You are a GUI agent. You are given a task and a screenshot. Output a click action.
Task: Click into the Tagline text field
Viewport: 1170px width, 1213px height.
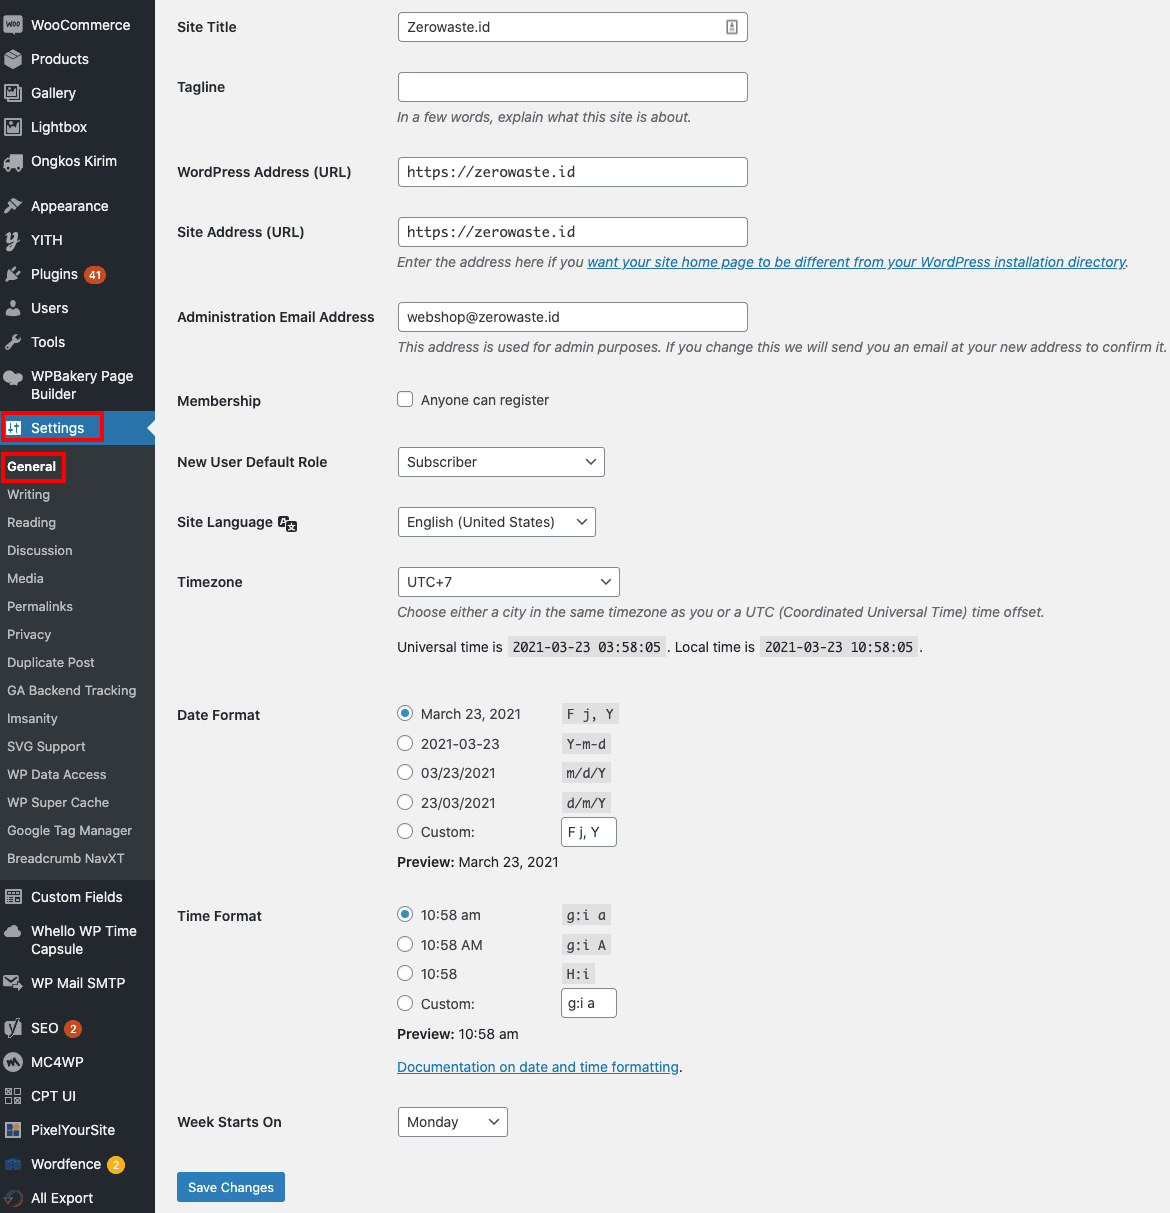click(572, 87)
